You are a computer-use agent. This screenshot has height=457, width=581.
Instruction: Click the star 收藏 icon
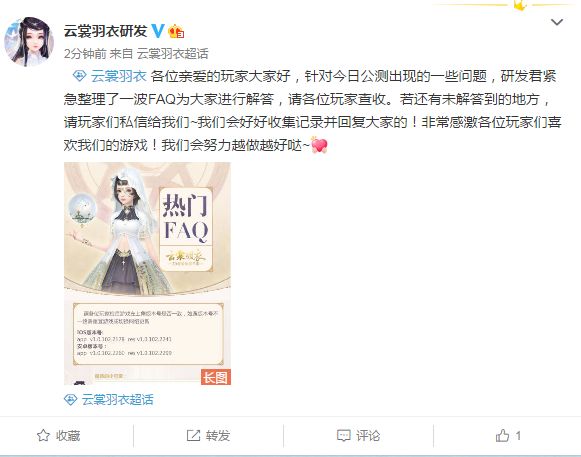(x=43, y=436)
